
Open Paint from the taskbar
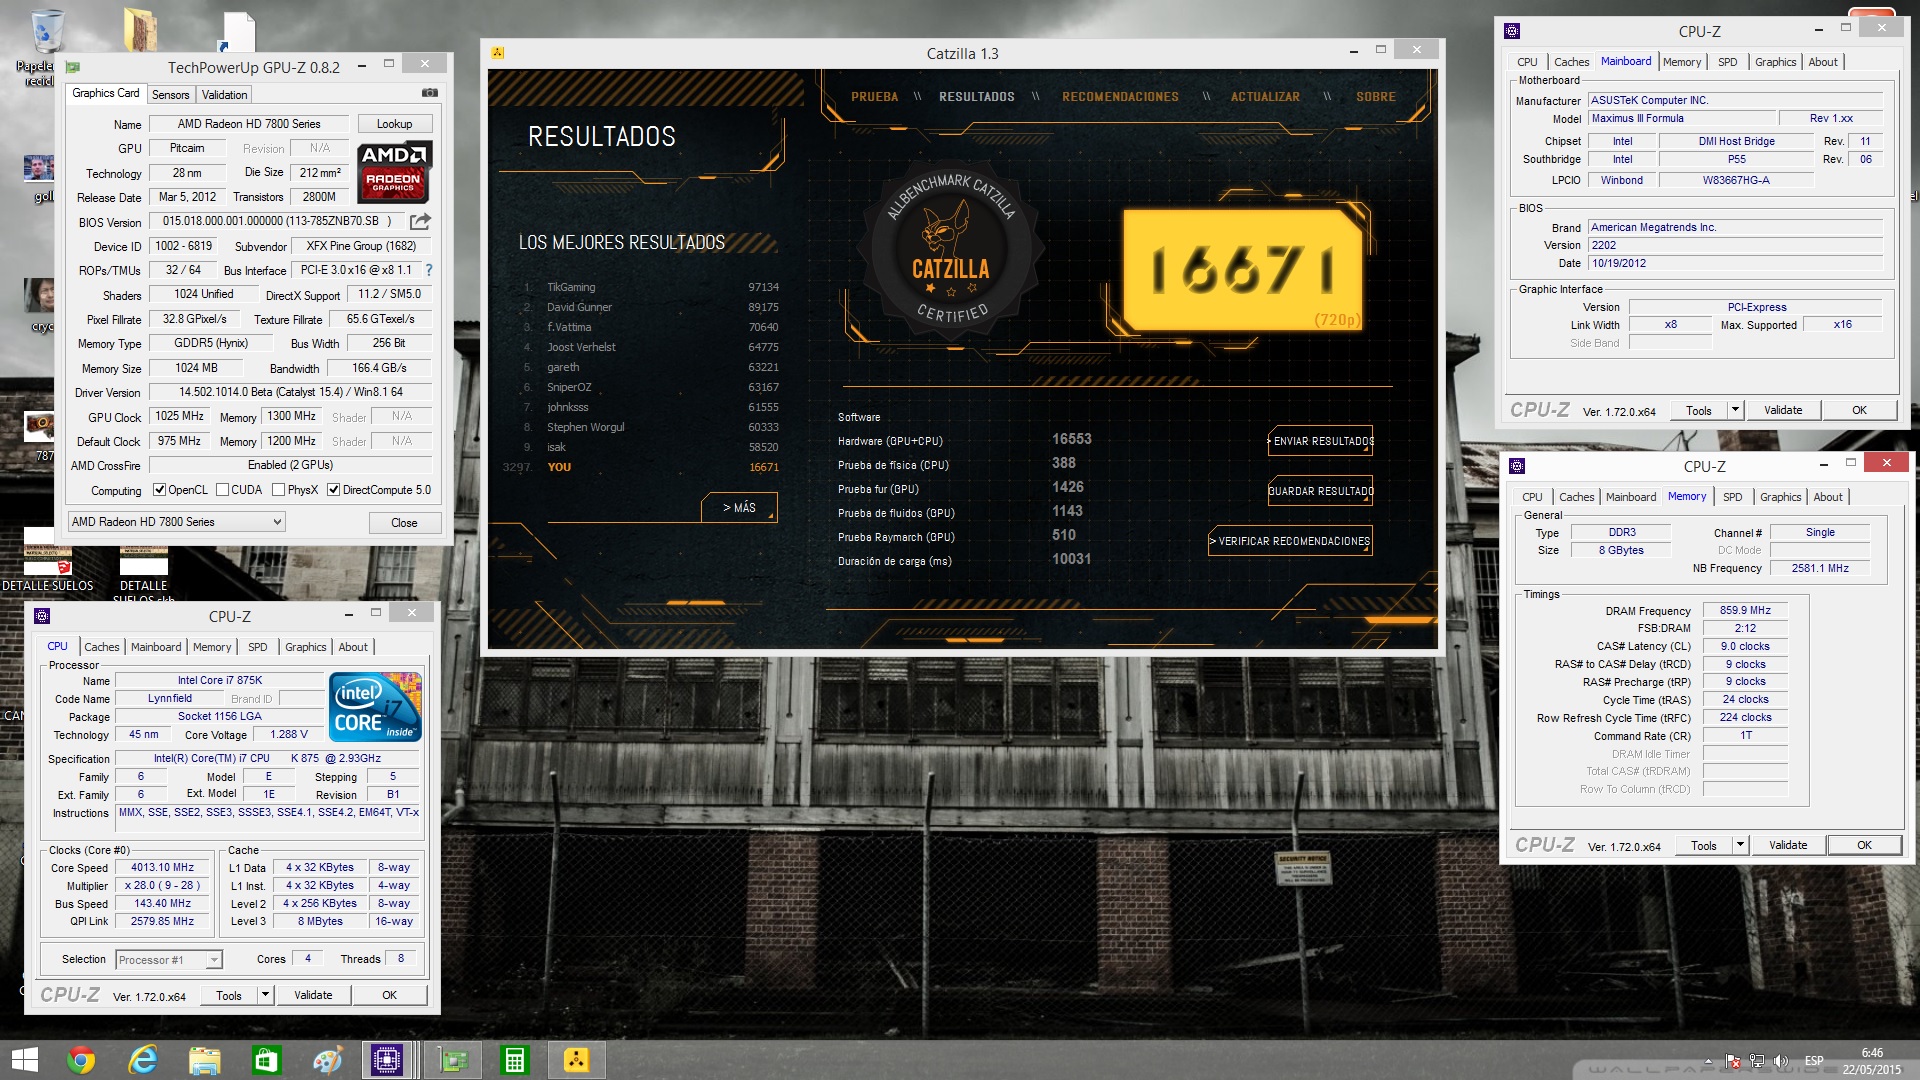[x=328, y=1060]
